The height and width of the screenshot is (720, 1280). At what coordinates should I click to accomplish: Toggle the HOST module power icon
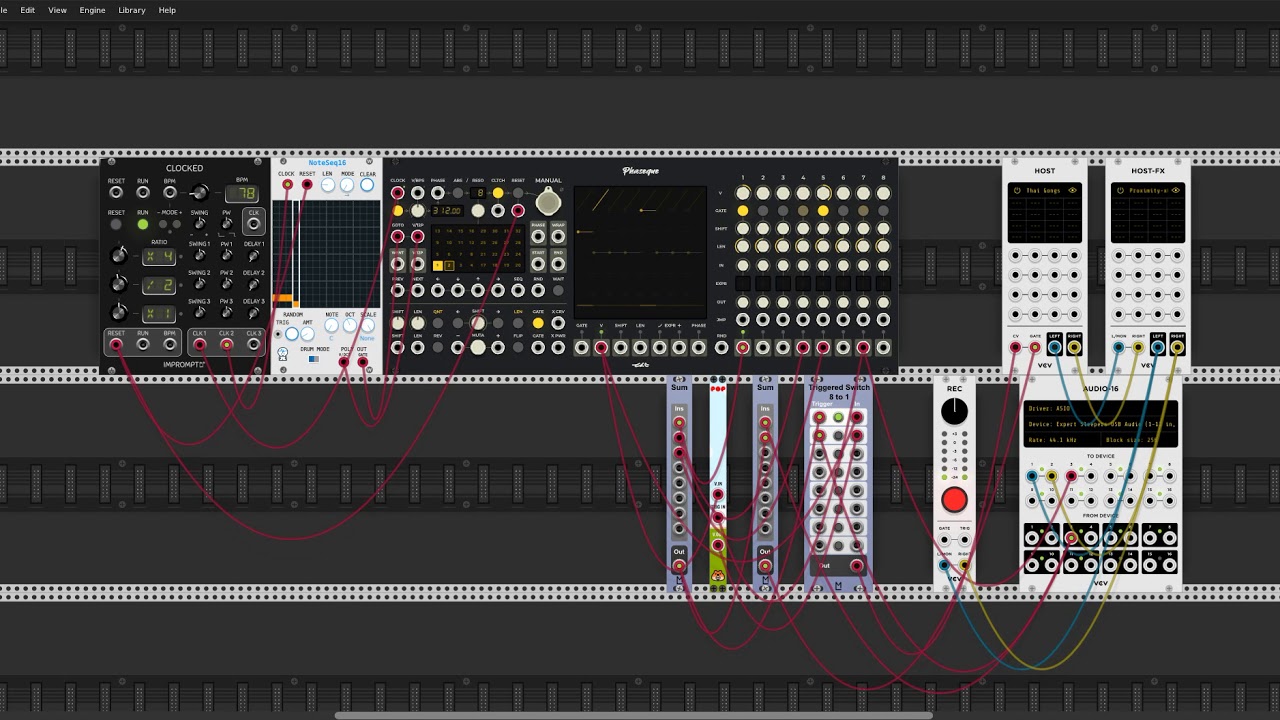(1017, 190)
